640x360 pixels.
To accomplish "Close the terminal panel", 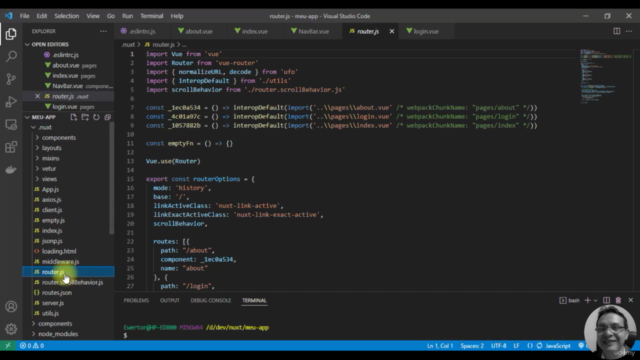I will [x=631, y=300].
